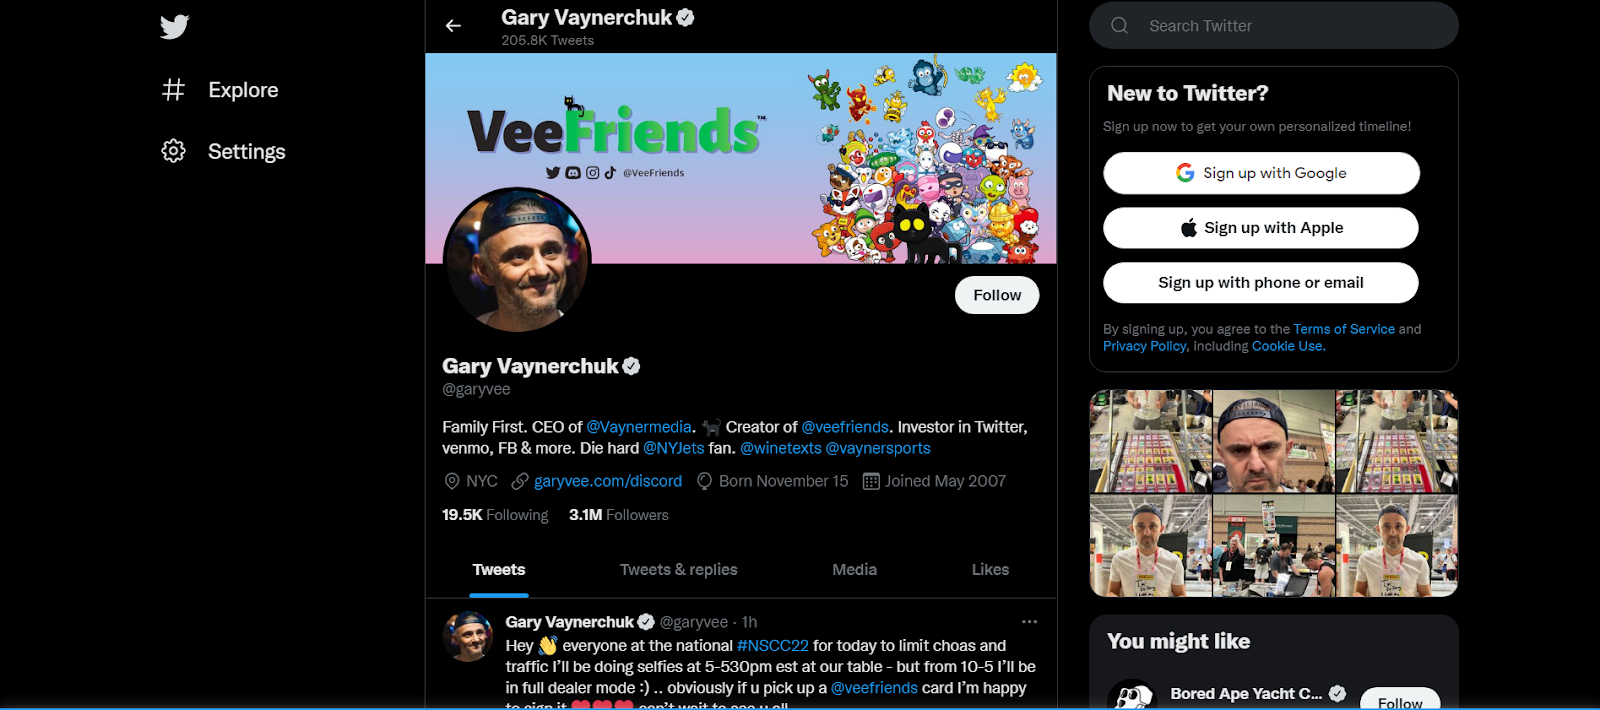Viewport: 1600px width, 710px height.
Task: Open Settings via the gear icon
Action: pos(173,151)
